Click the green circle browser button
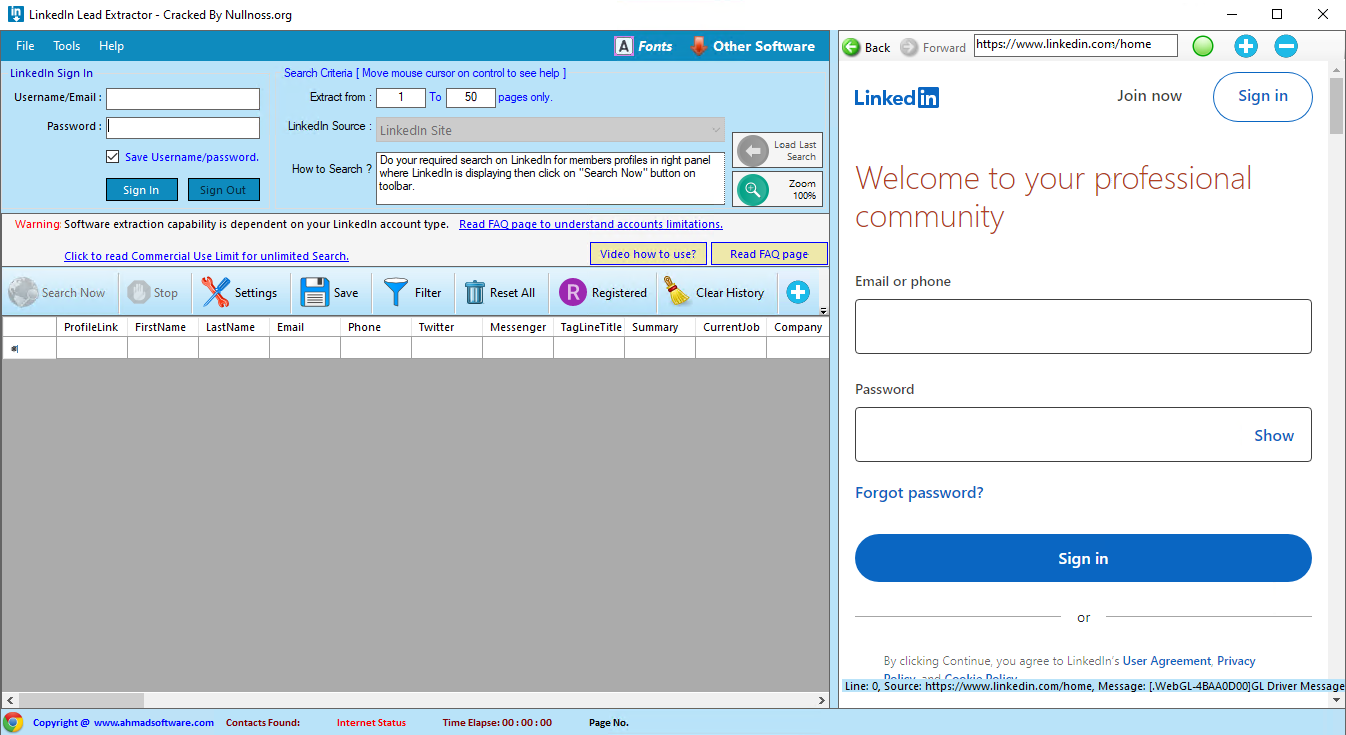Viewport: 1346px width, 735px height. pos(1203,46)
